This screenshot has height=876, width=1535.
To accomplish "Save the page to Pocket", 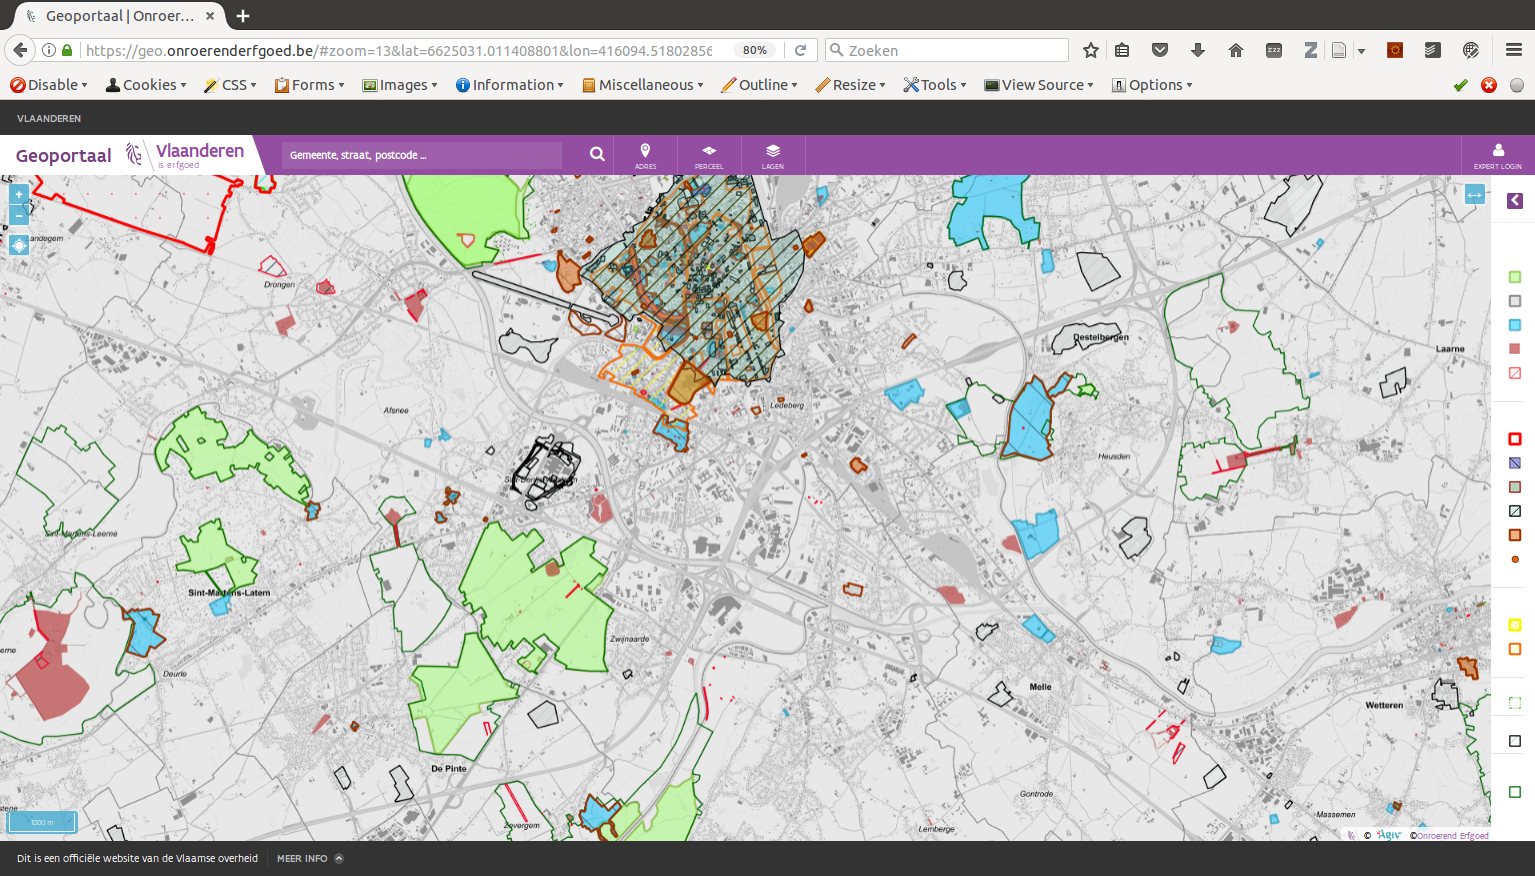I will (1160, 50).
